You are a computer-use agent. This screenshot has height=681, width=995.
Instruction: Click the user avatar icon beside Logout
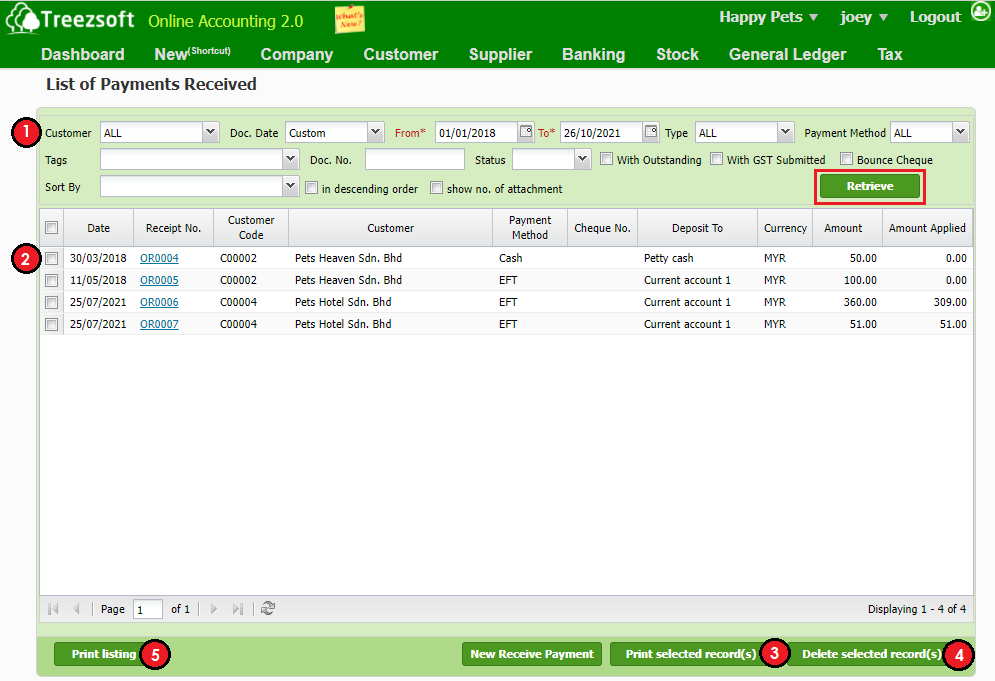(x=979, y=14)
